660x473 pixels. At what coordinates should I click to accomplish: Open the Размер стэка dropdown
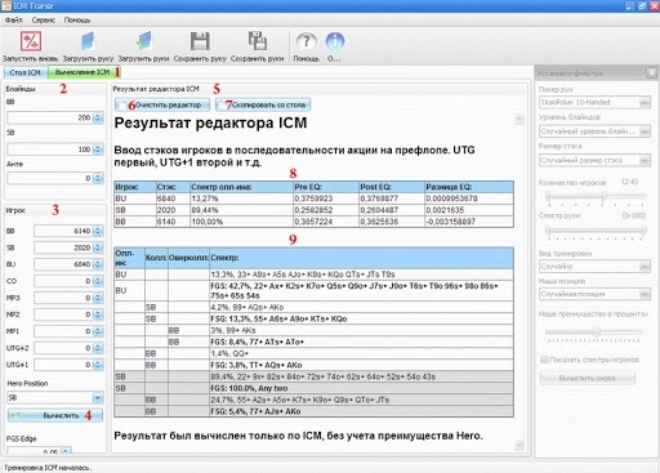(x=595, y=160)
